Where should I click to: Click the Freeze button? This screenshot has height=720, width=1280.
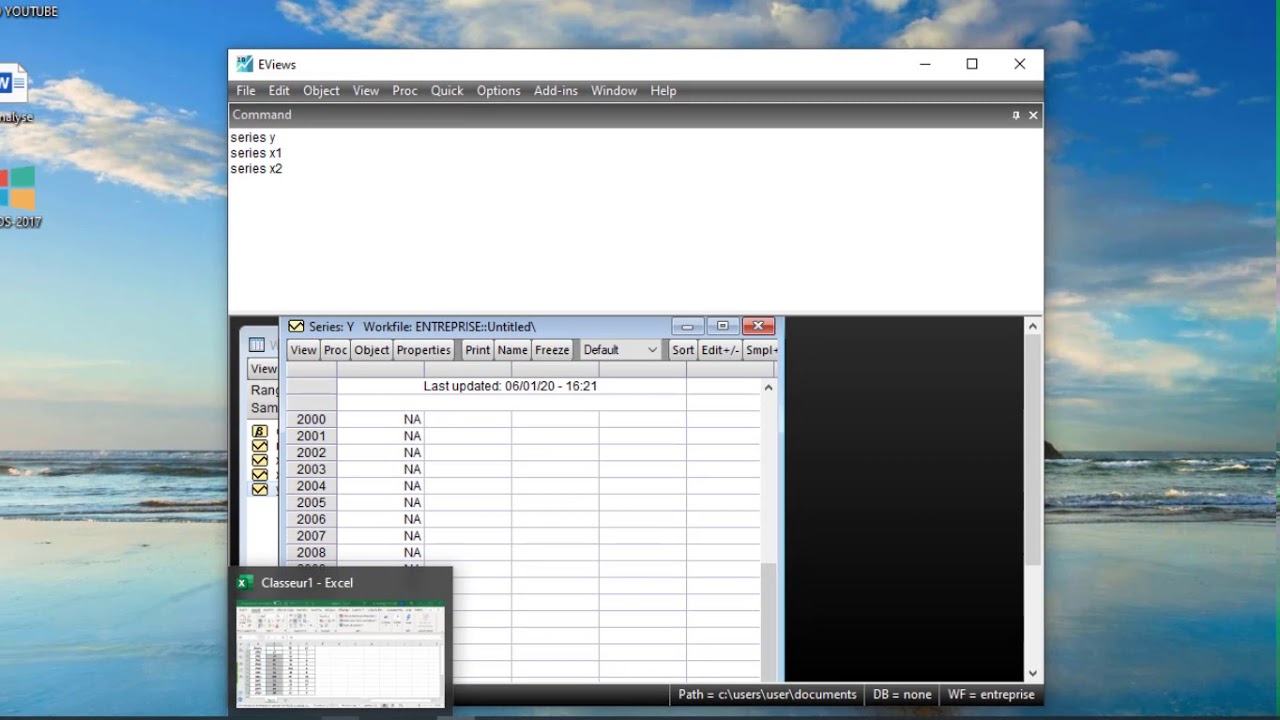(x=552, y=350)
